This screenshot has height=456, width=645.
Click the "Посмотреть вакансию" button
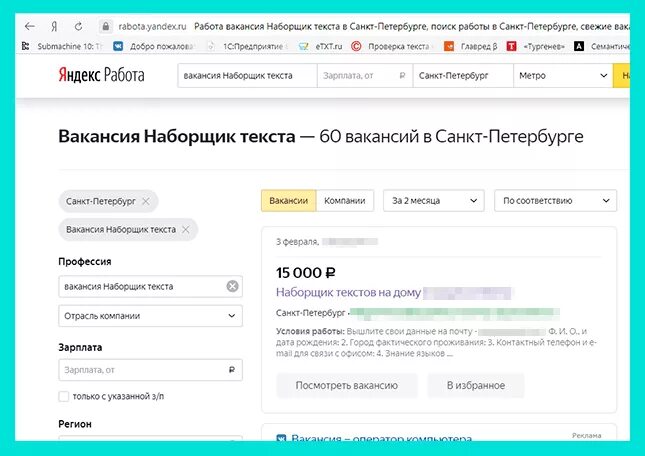point(347,386)
